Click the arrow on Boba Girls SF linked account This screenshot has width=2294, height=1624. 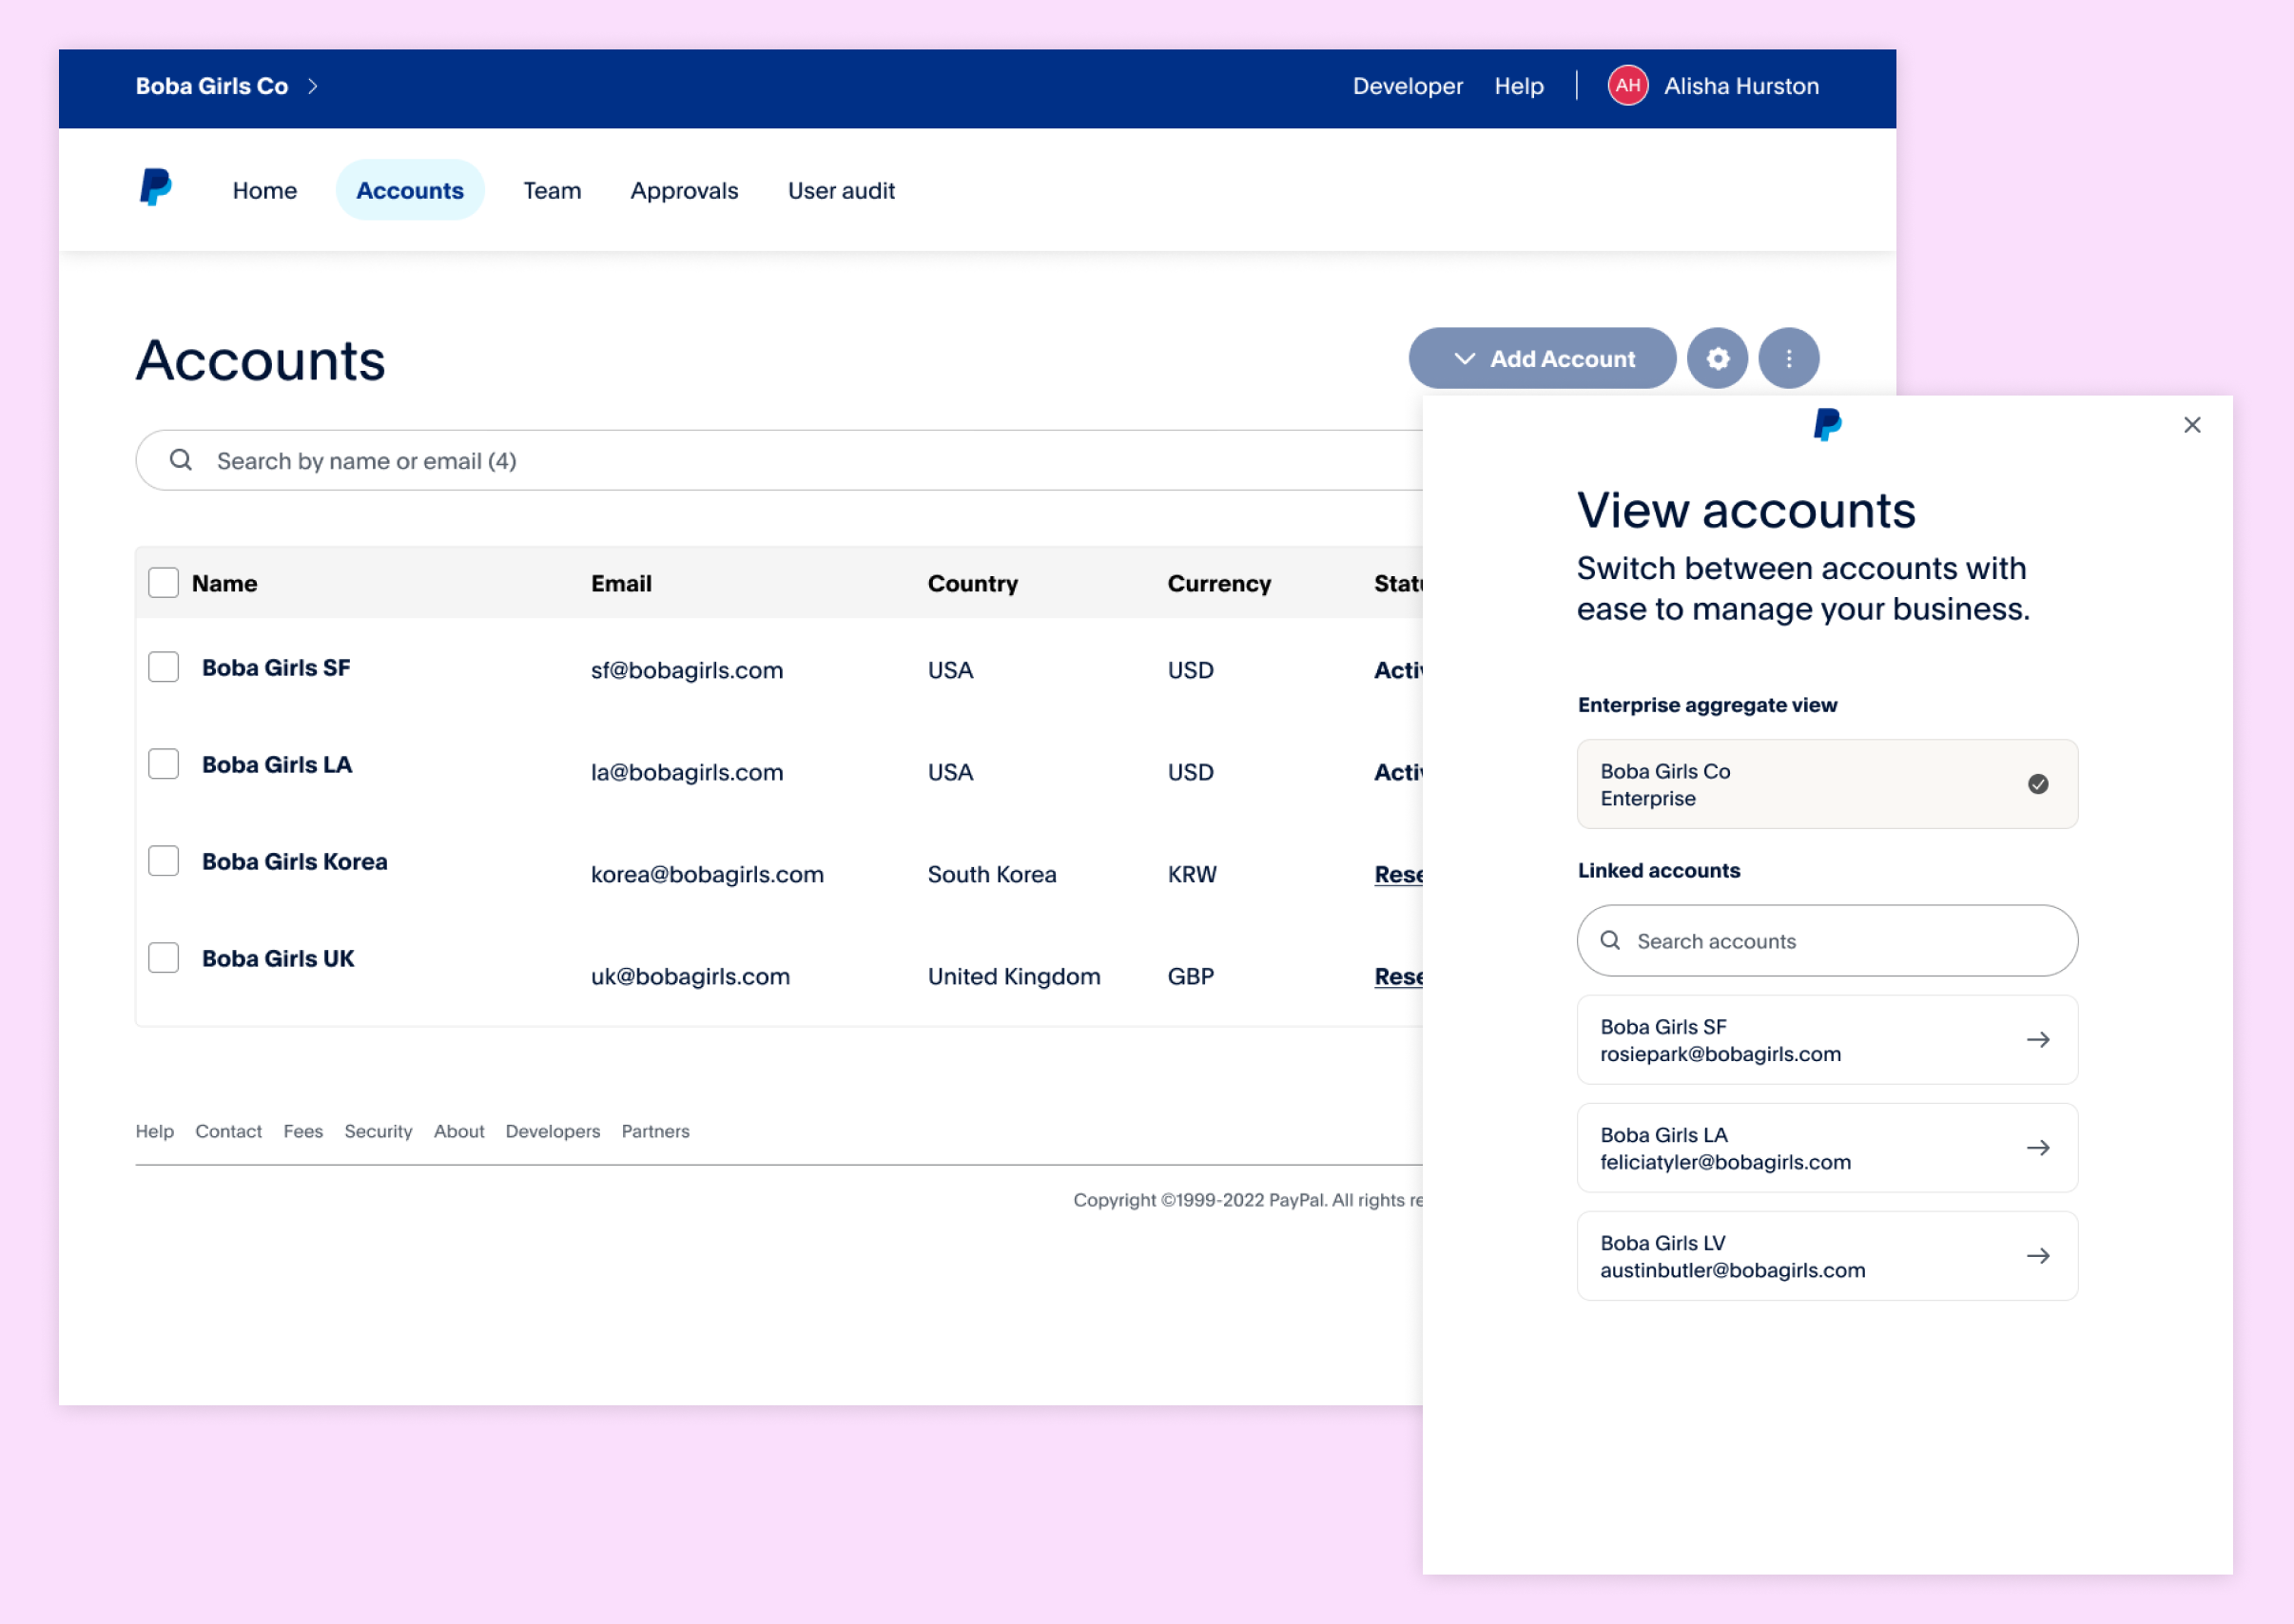2038,1040
